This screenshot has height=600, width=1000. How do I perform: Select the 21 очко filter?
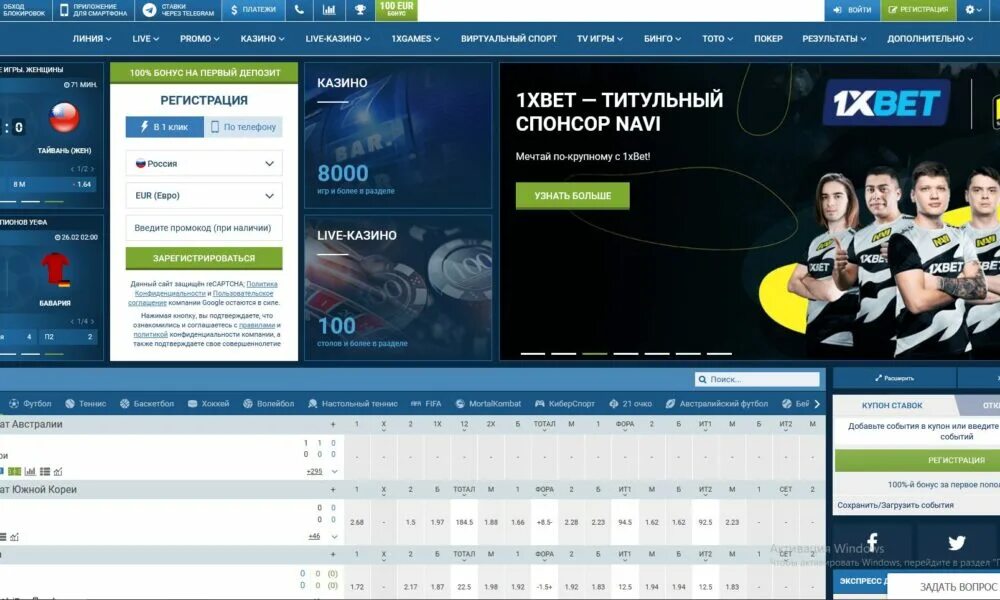coord(631,404)
